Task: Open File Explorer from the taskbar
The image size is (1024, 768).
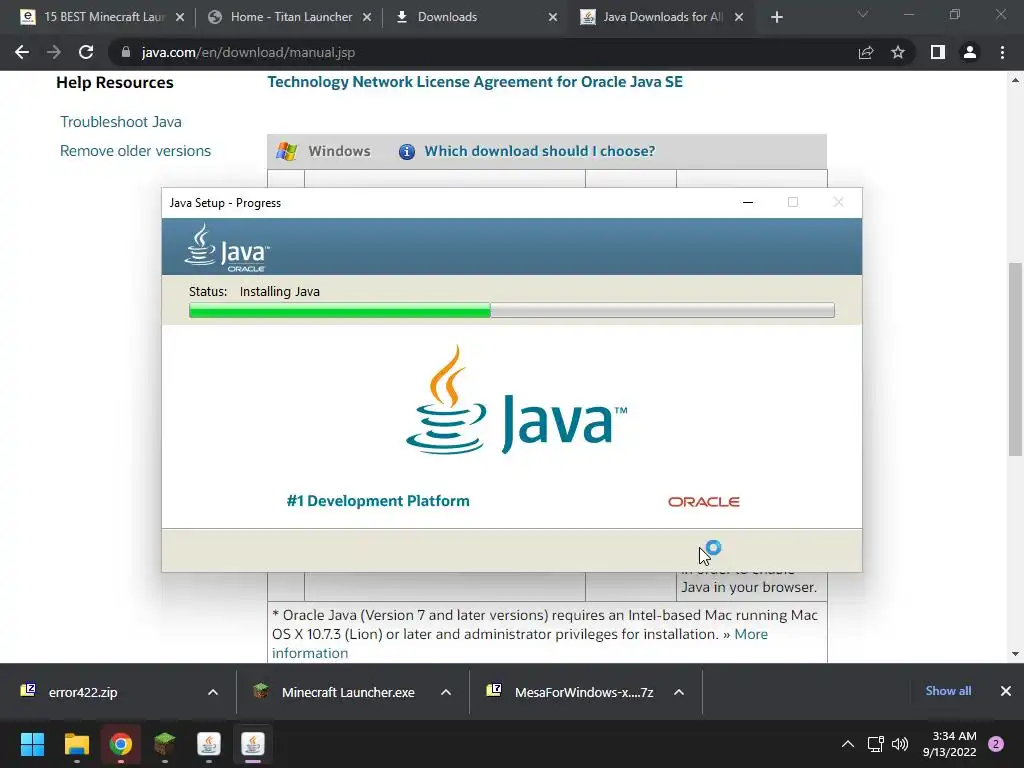Action: (76, 744)
